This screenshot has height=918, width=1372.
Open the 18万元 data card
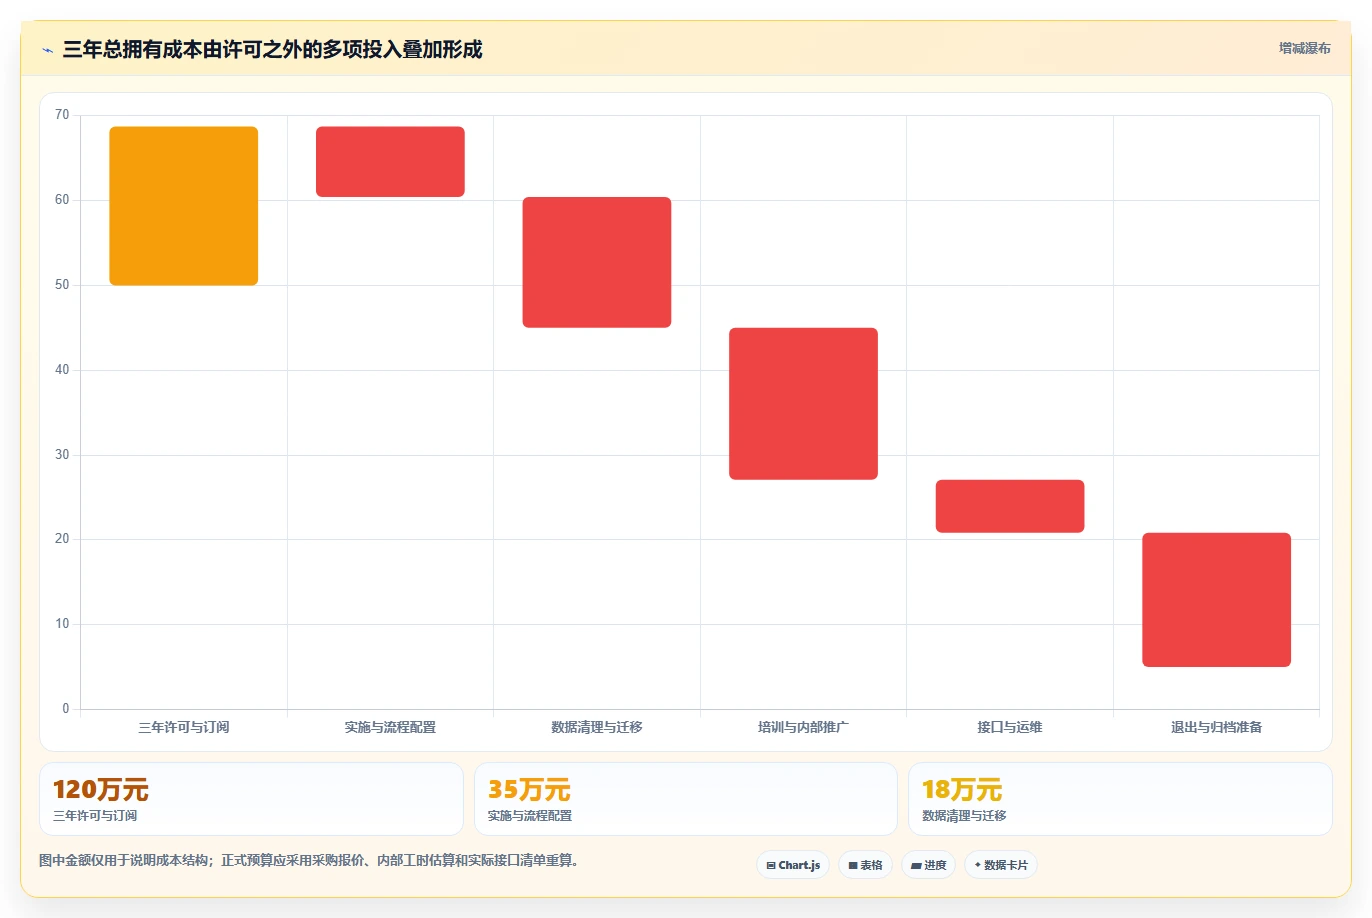(1120, 799)
